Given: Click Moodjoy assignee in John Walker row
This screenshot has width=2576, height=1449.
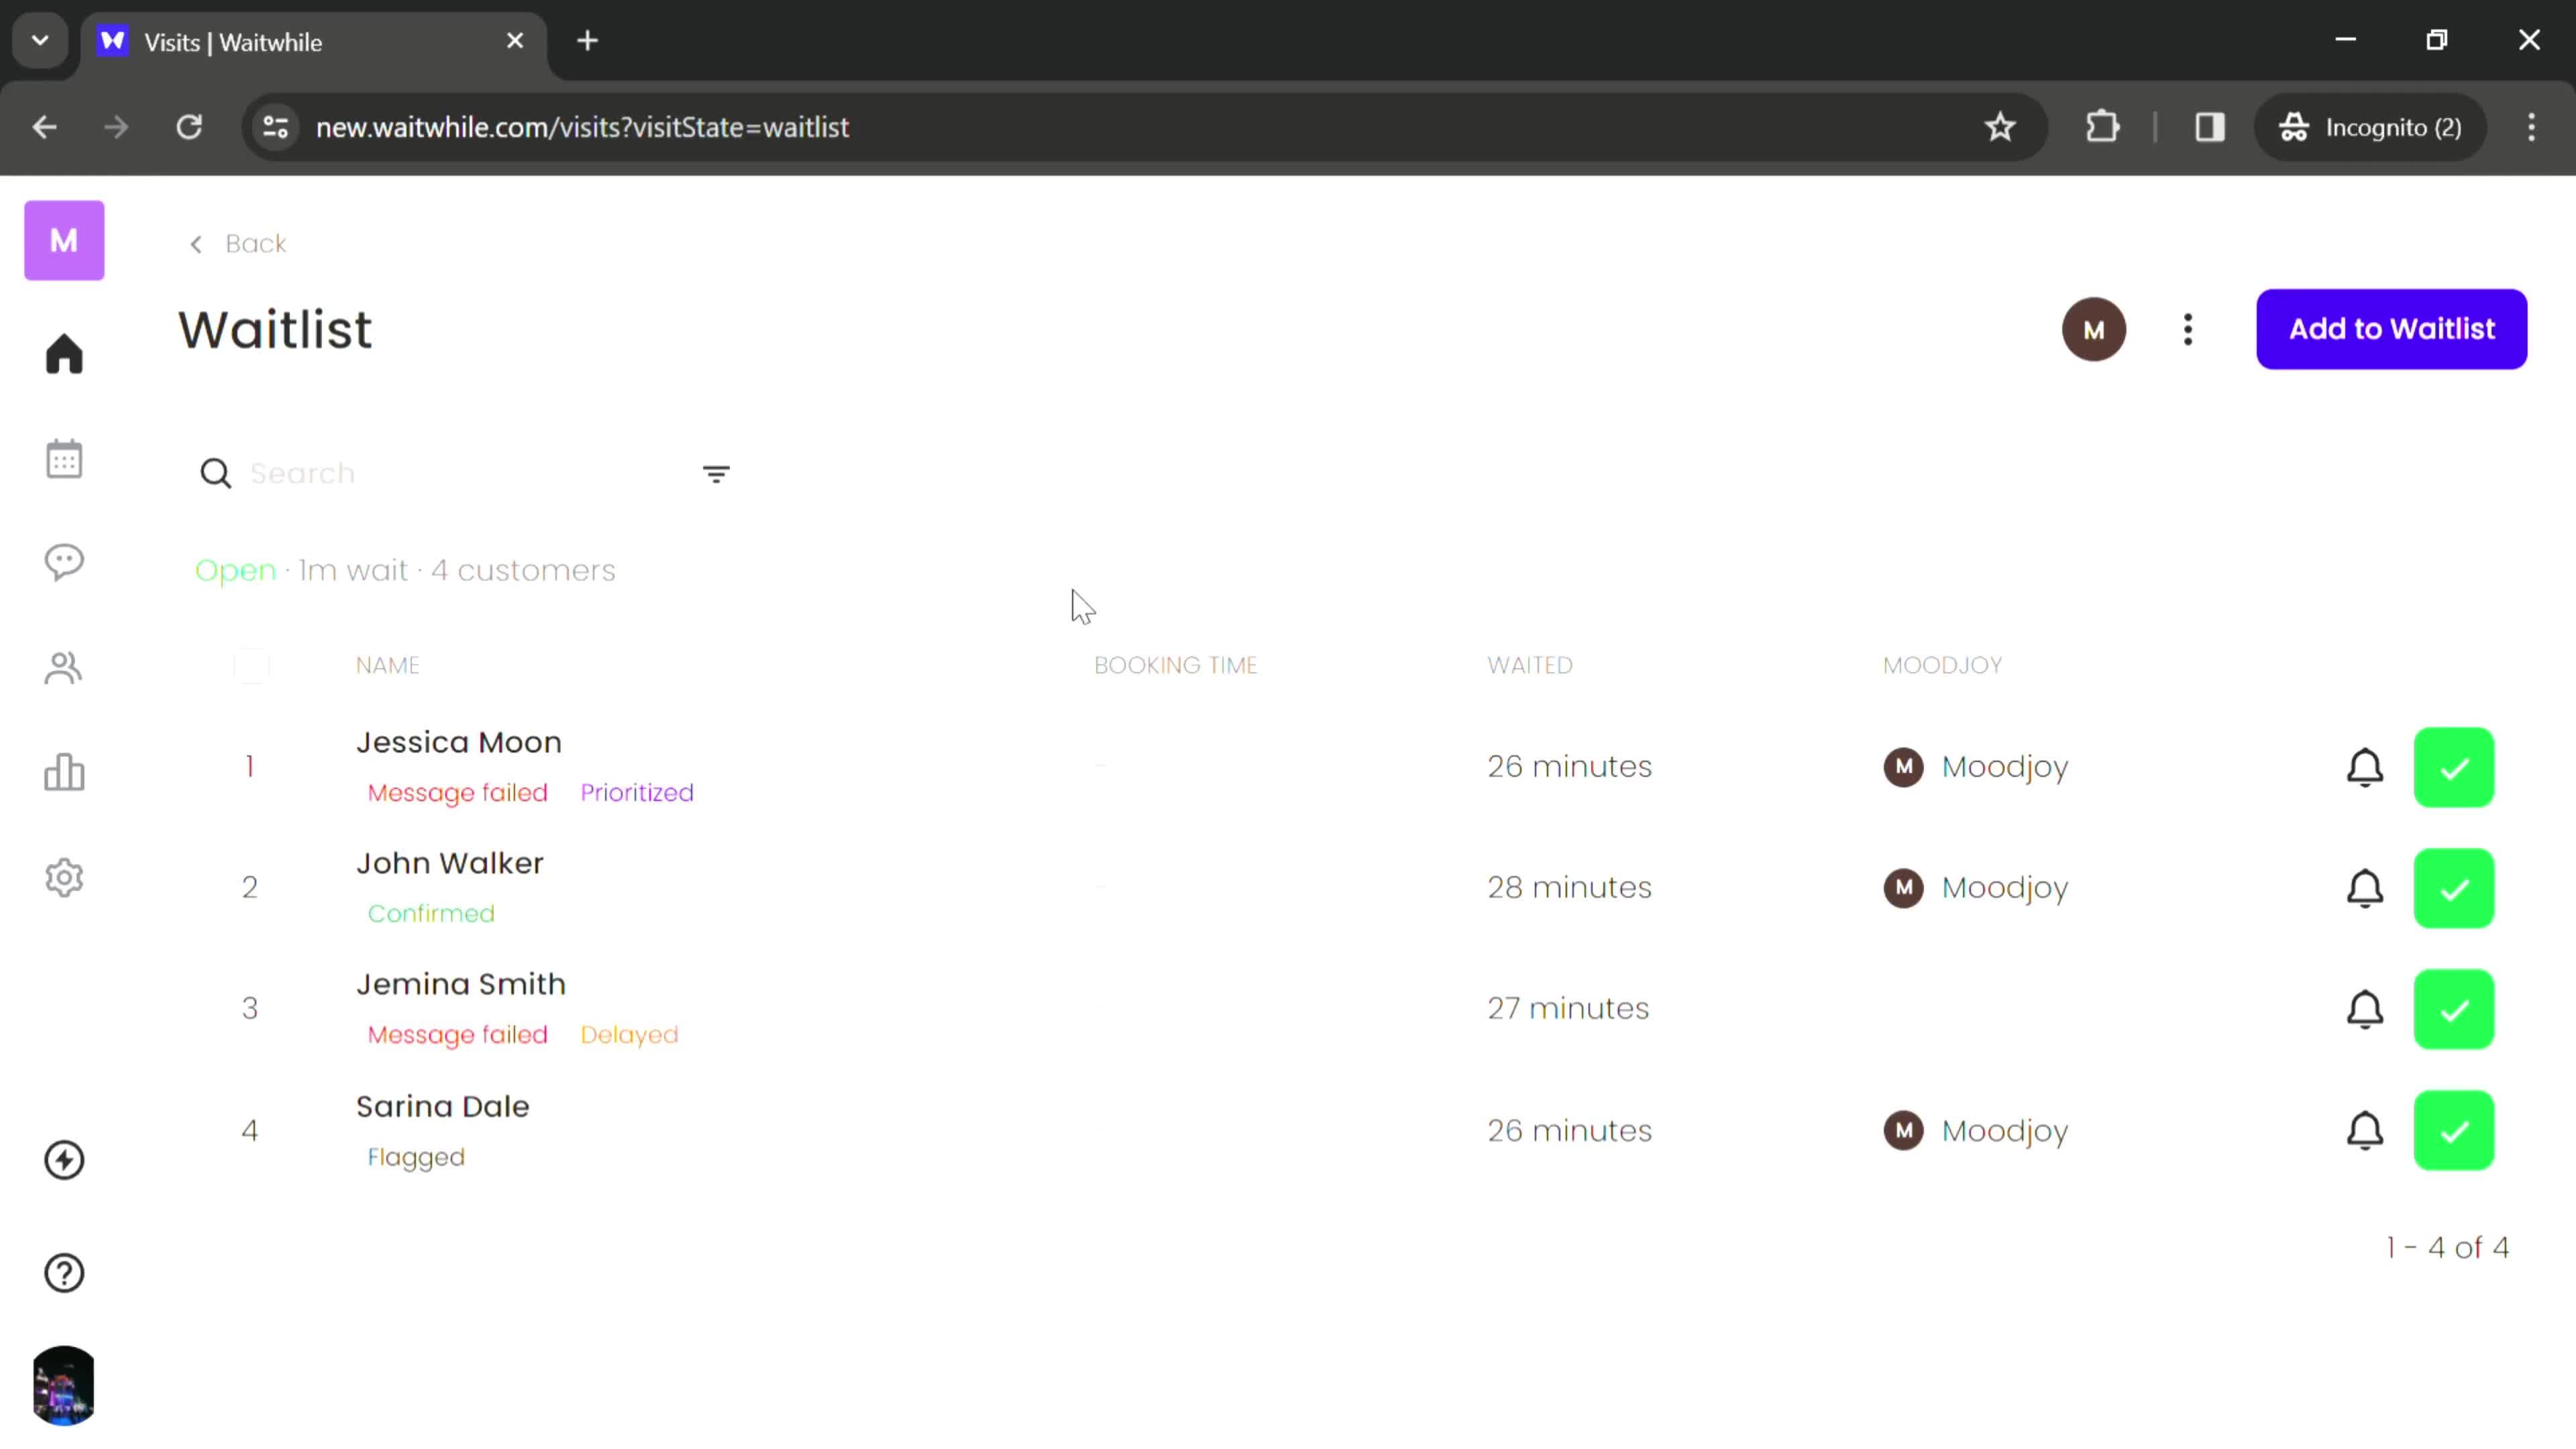Looking at the screenshot, I should (1976, 888).
